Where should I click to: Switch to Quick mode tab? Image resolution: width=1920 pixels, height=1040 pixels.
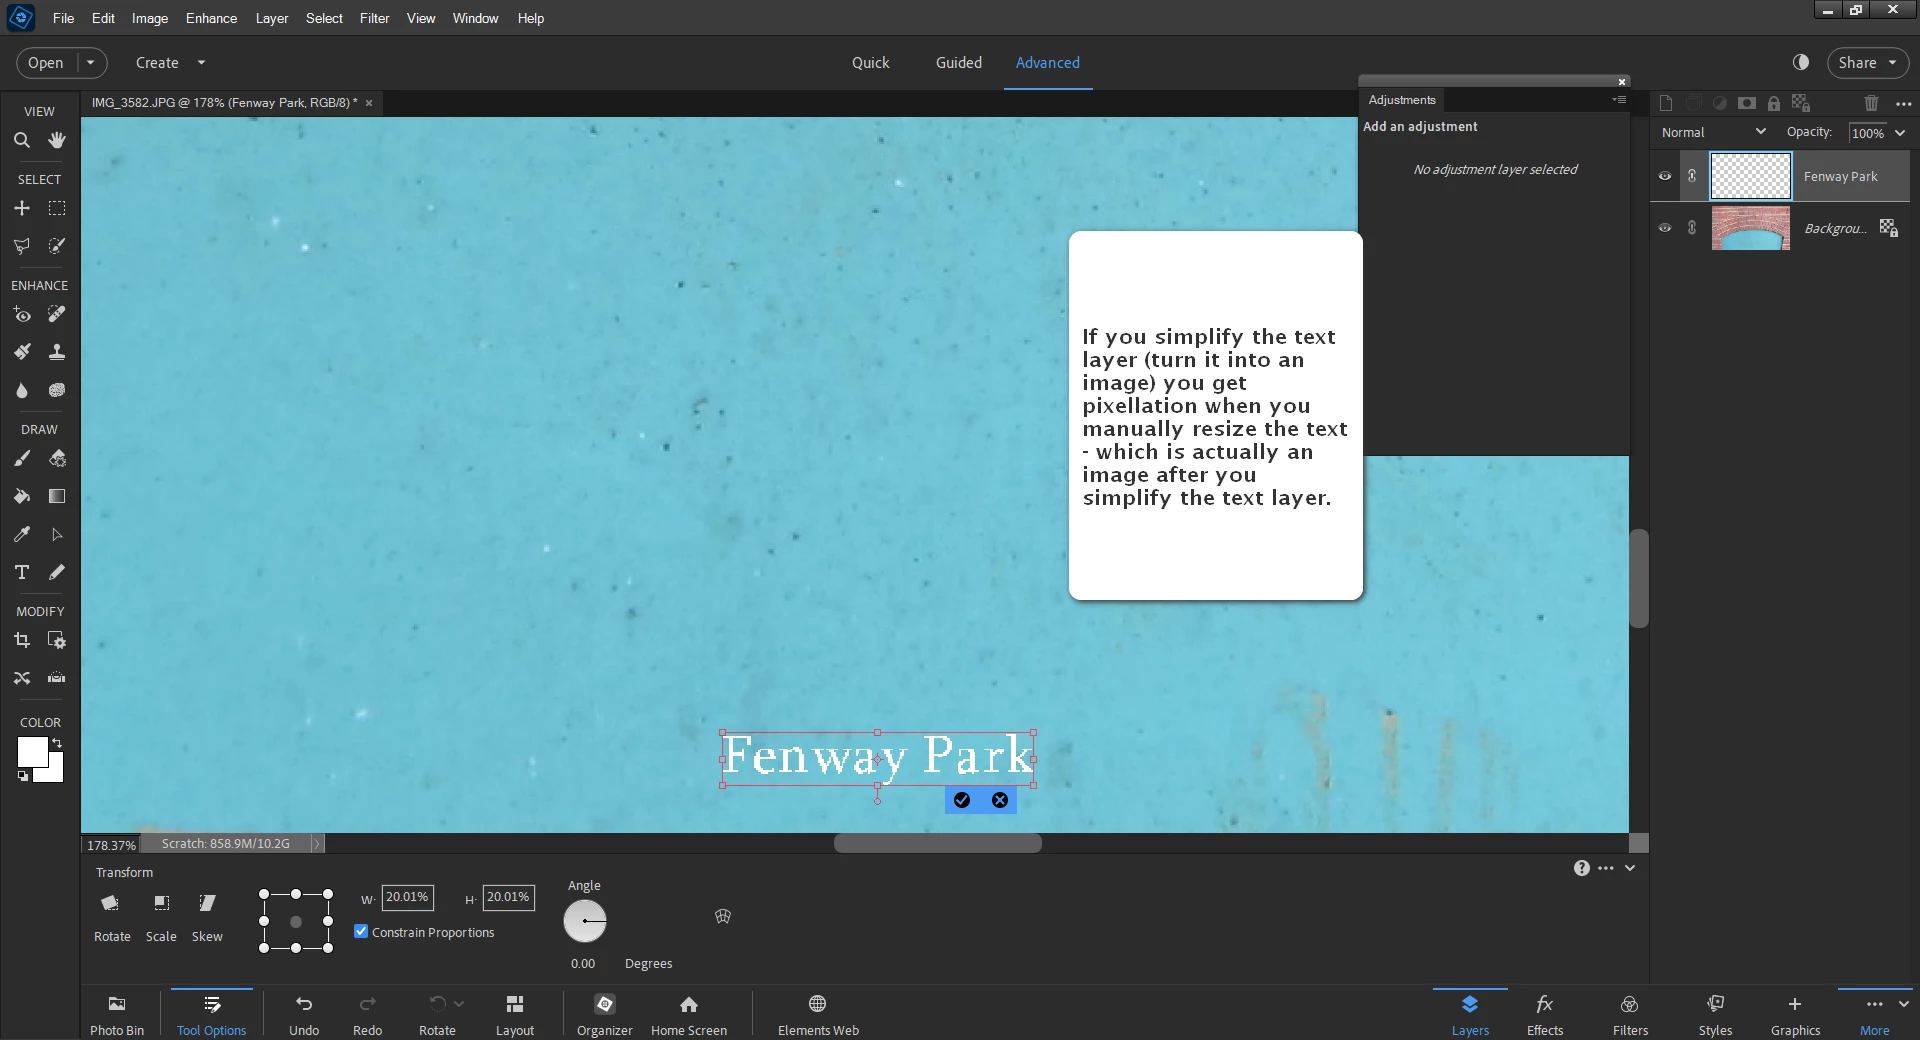click(x=870, y=62)
